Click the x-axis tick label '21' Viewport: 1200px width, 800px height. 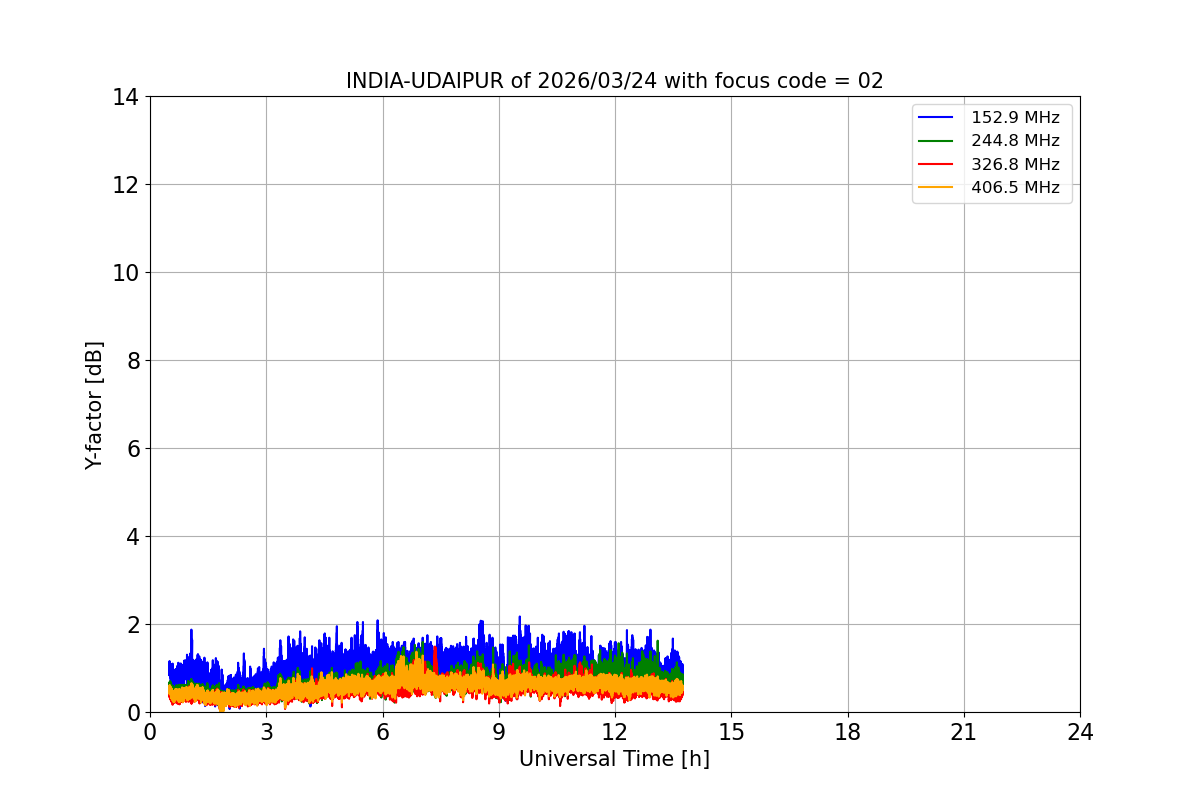[x=964, y=732]
